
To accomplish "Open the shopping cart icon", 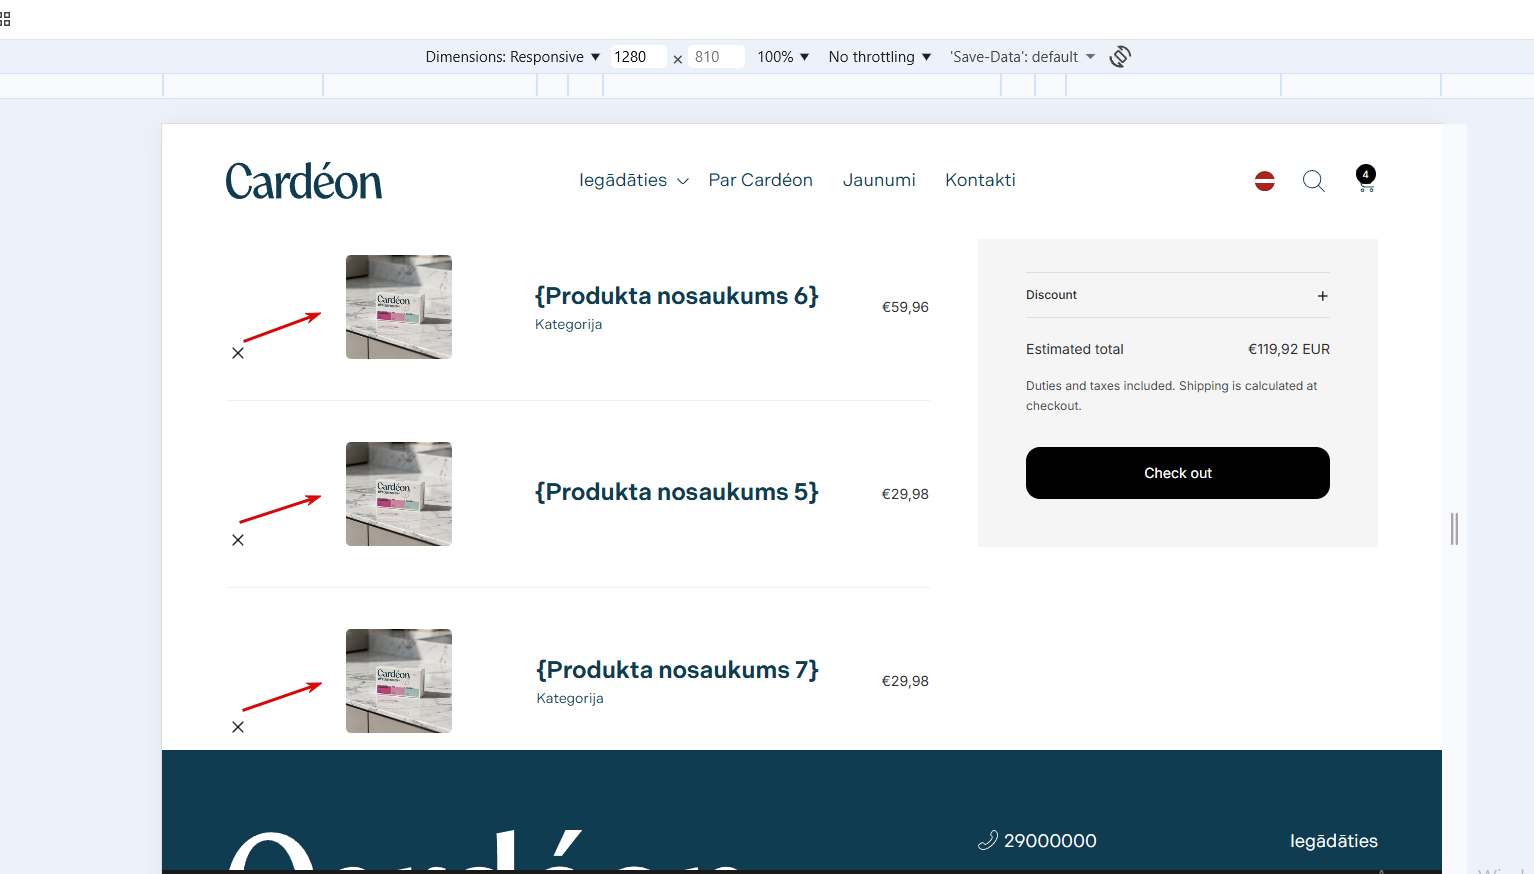I will 1366,179.
